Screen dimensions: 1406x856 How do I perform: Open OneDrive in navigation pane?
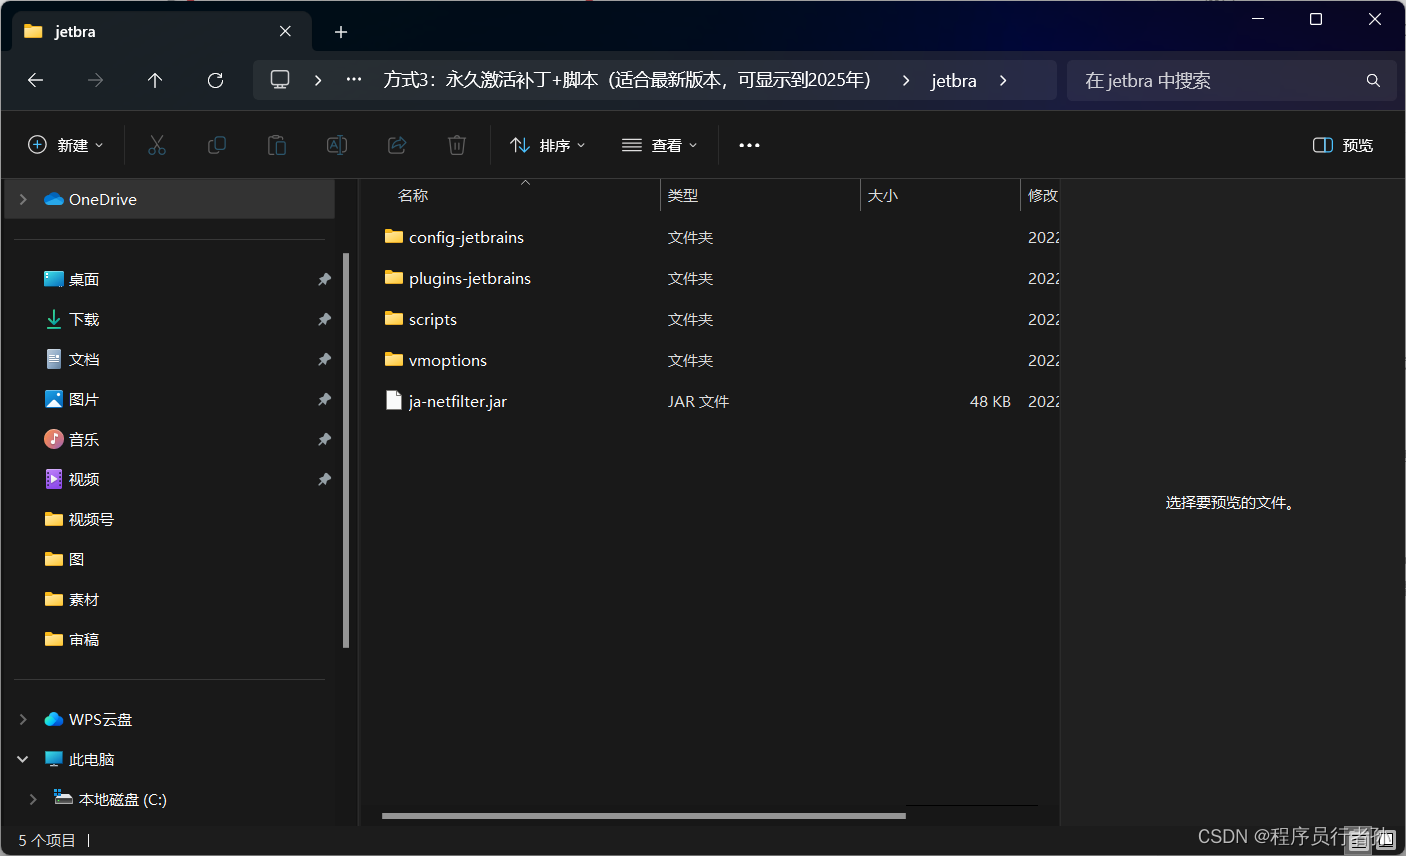(103, 199)
